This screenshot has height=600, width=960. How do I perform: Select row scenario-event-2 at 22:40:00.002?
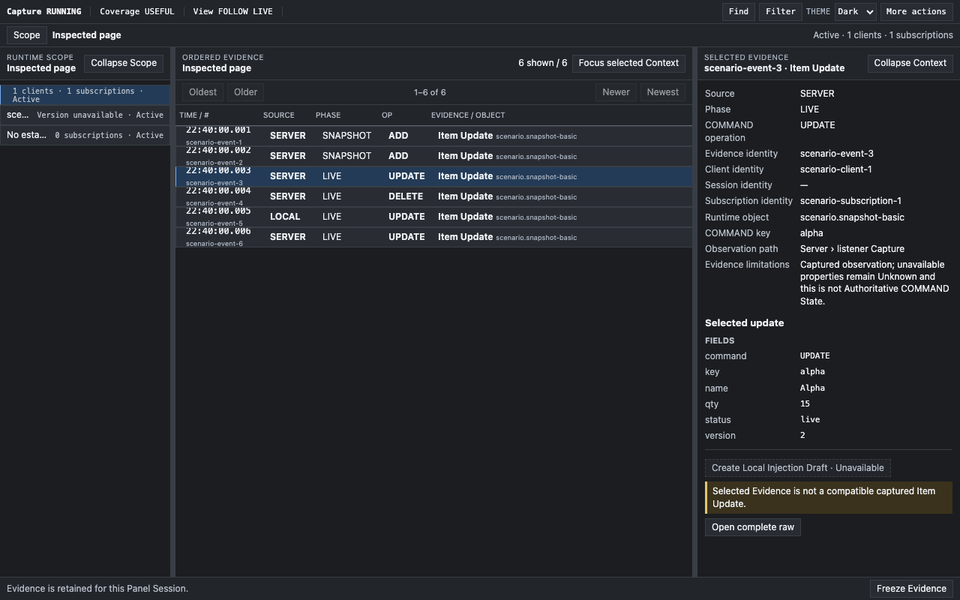434,156
